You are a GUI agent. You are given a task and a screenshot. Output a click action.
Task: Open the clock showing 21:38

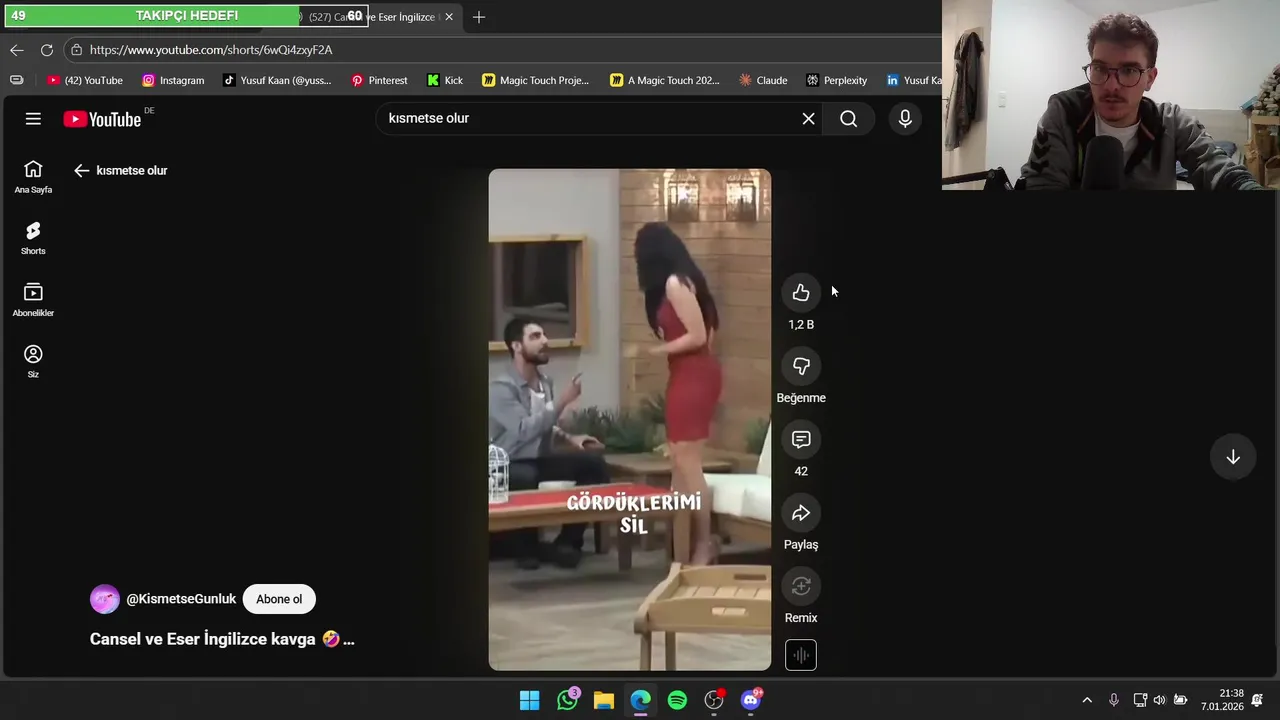[x=1222, y=700]
